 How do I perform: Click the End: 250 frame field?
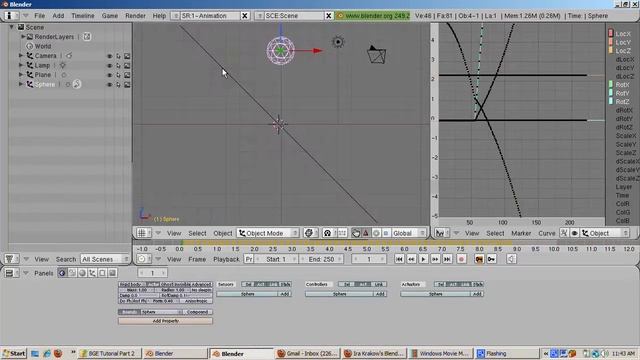(x=321, y=259)
